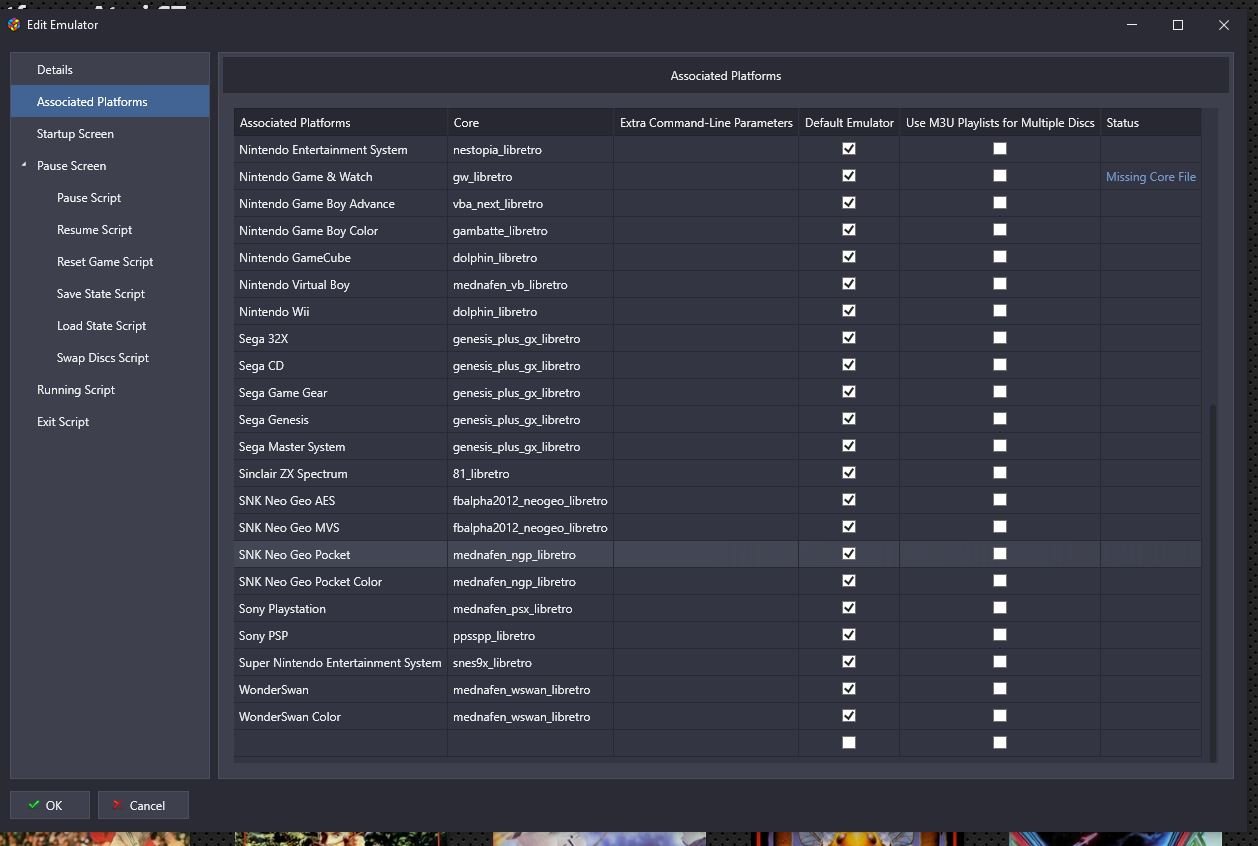
Task: Check Default Emulator in the empty new row
Action: [x=849, y=743]
